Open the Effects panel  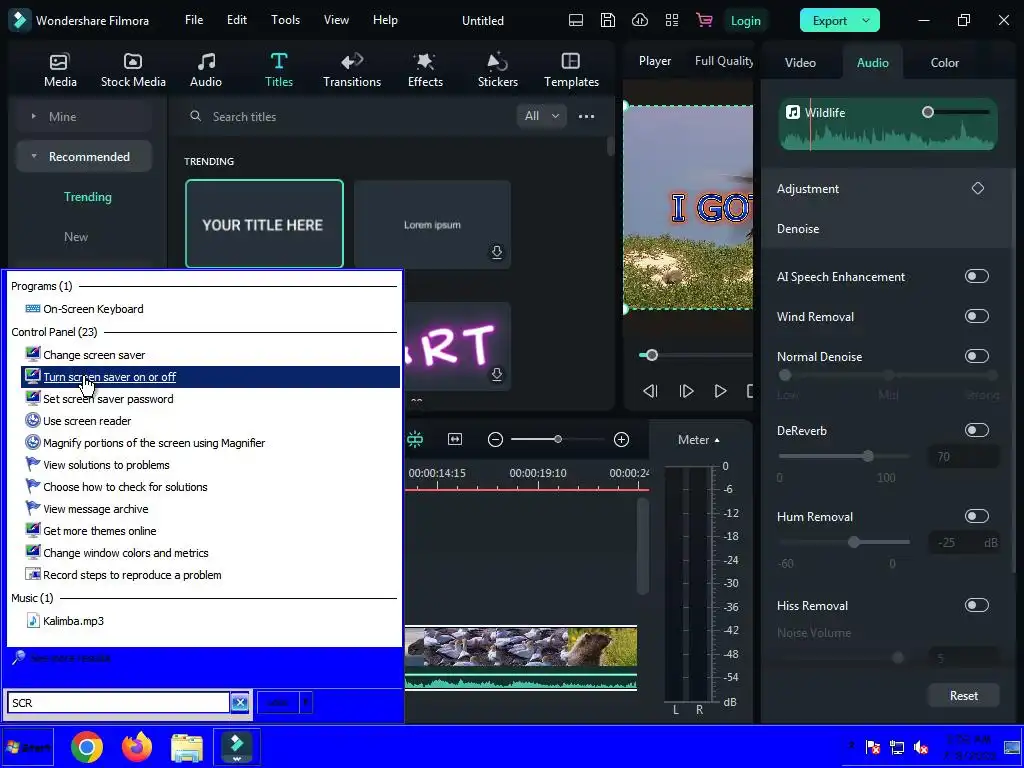coord(425,70)
